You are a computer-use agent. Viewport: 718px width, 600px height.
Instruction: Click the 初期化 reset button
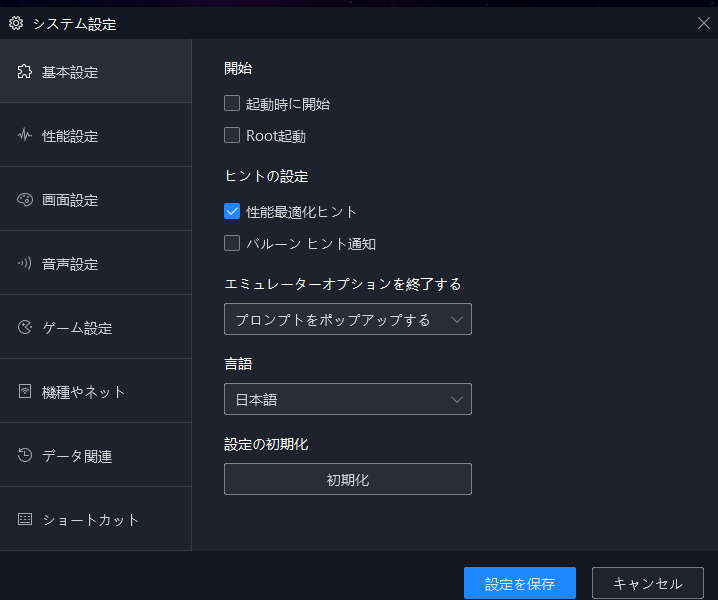point(348,479)
